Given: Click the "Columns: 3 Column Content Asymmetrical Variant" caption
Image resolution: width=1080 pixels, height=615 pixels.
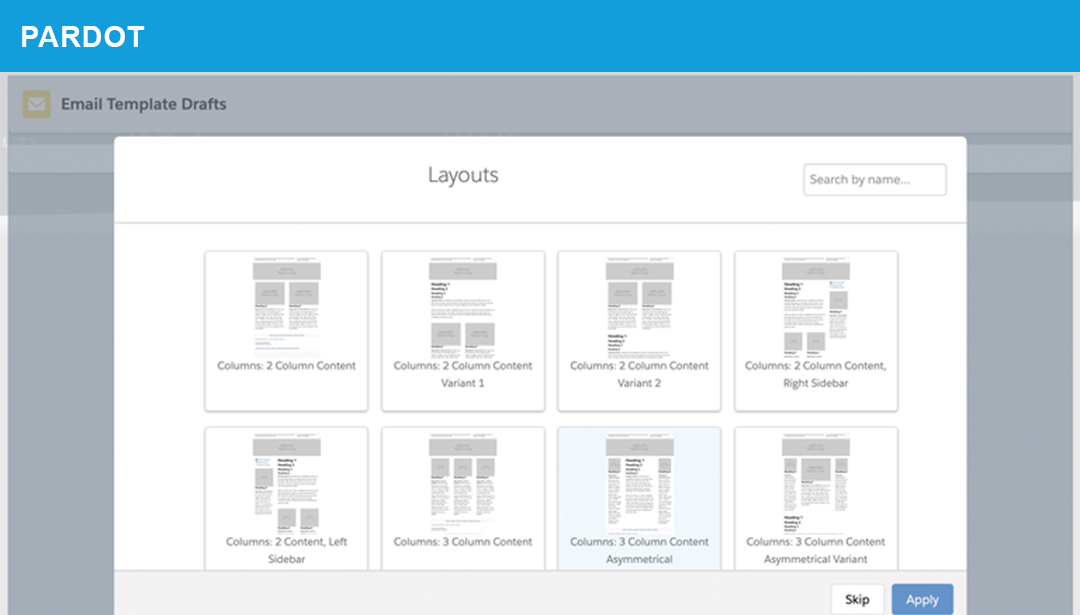Looking at the screenshot, I should point(816,550).
